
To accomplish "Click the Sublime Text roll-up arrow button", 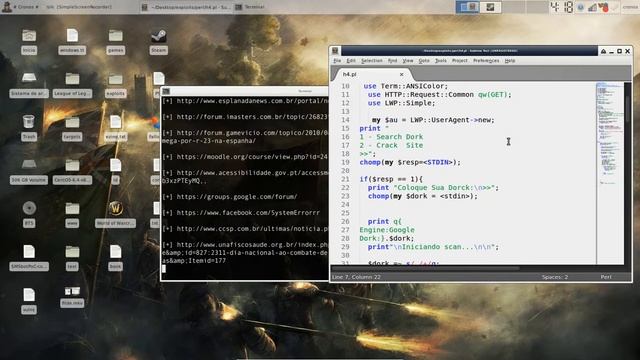I will (603, 51).
